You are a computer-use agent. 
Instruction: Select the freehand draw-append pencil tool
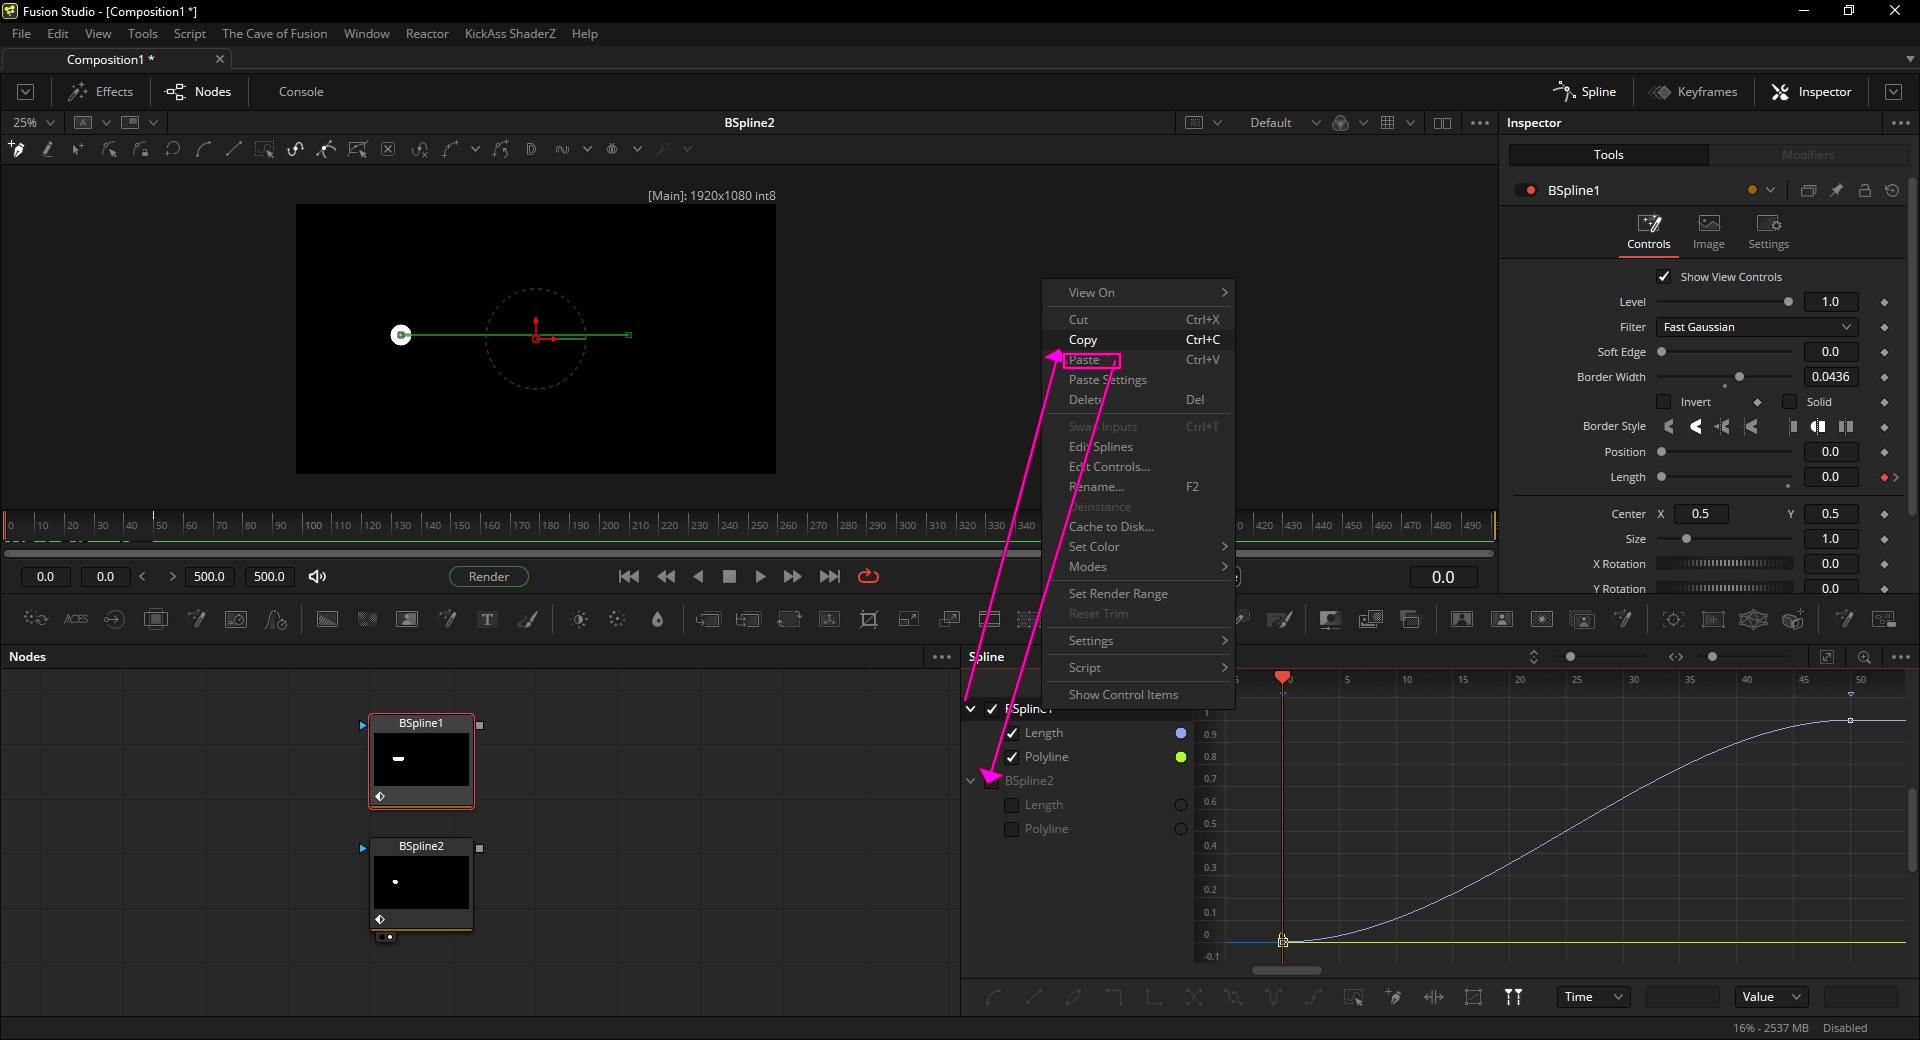[x=47, y=149]
